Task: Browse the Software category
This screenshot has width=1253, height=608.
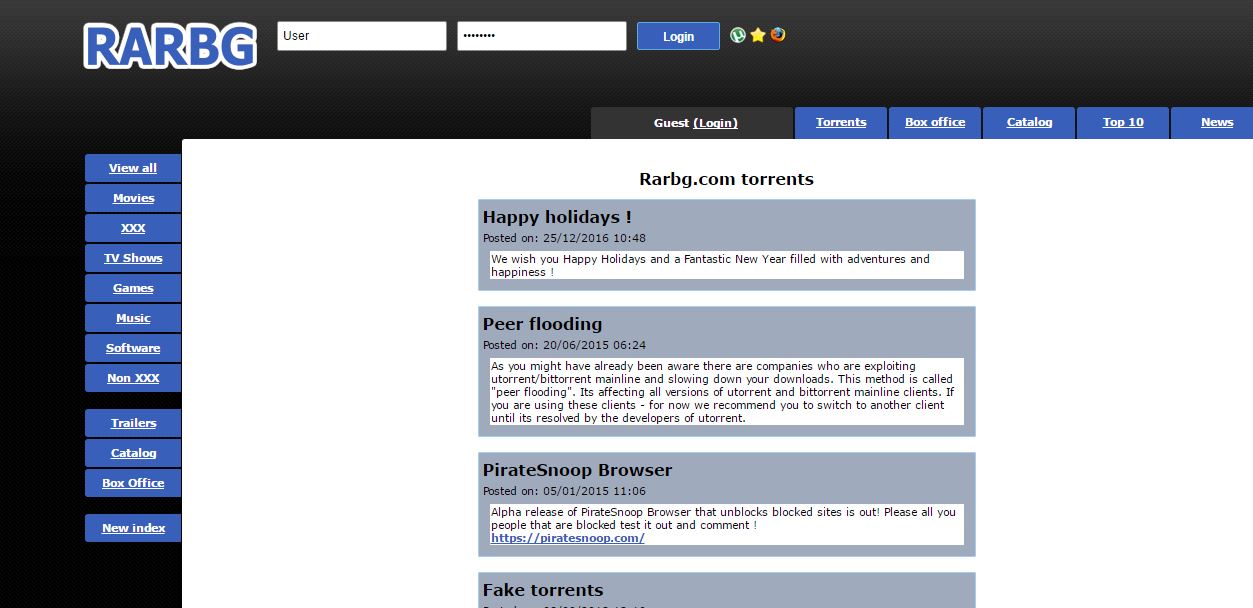Action: click(133, 348)
